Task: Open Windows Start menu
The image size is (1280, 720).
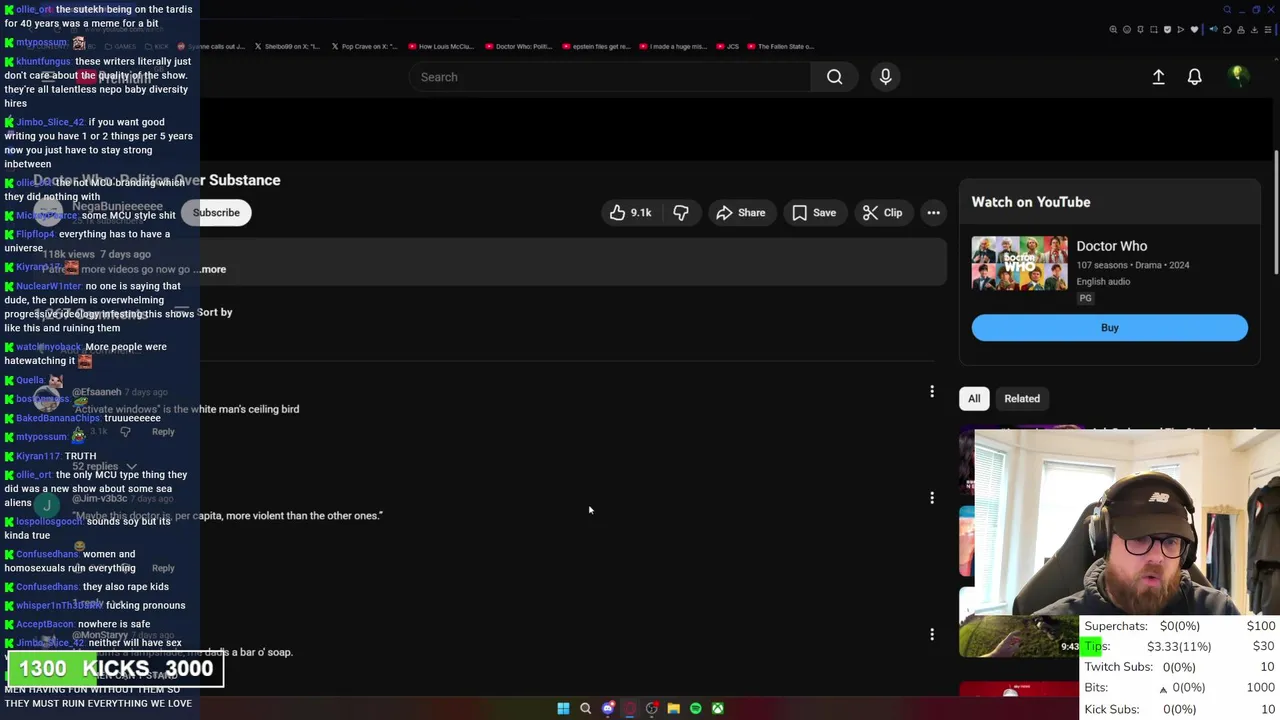Action: click(563, 708)
